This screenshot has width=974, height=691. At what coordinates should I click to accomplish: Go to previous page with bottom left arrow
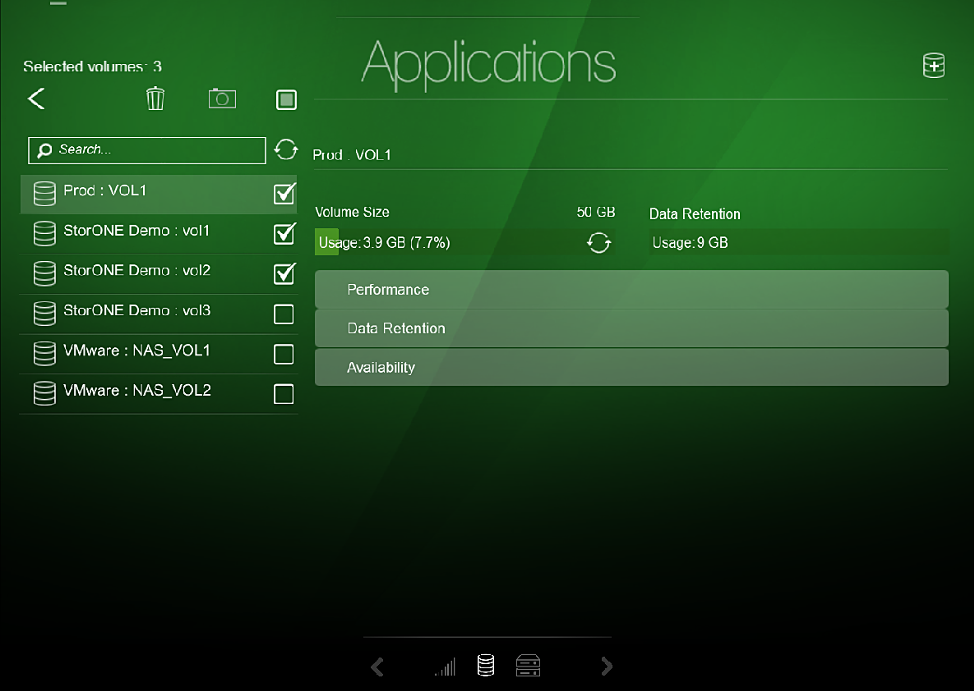(377, 666)
